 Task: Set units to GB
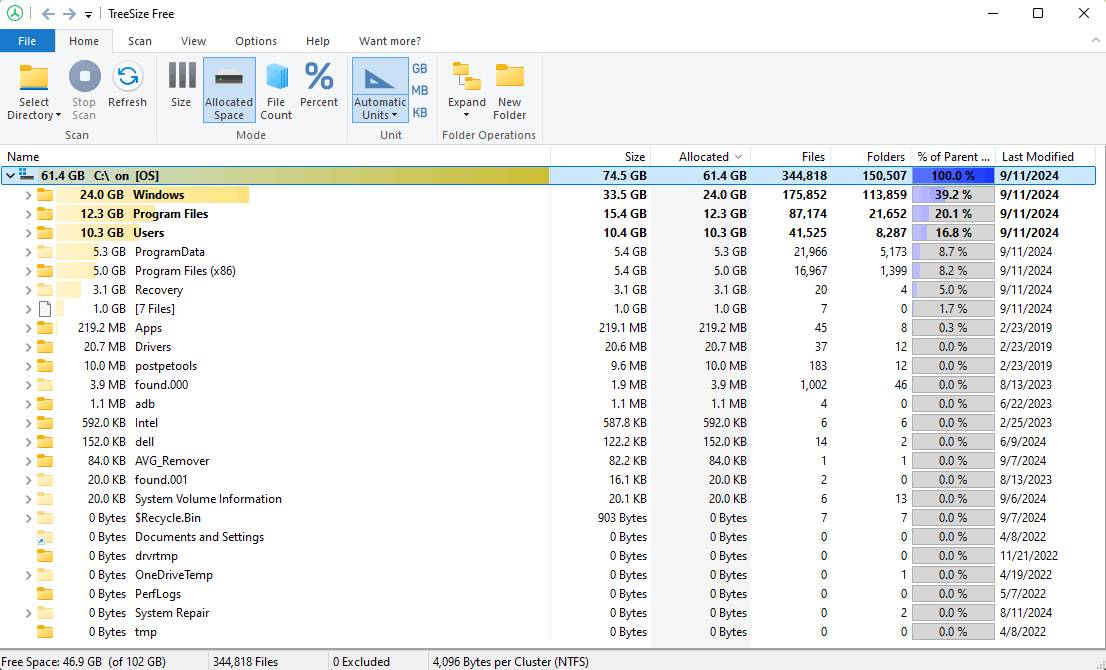coord(420,68)
